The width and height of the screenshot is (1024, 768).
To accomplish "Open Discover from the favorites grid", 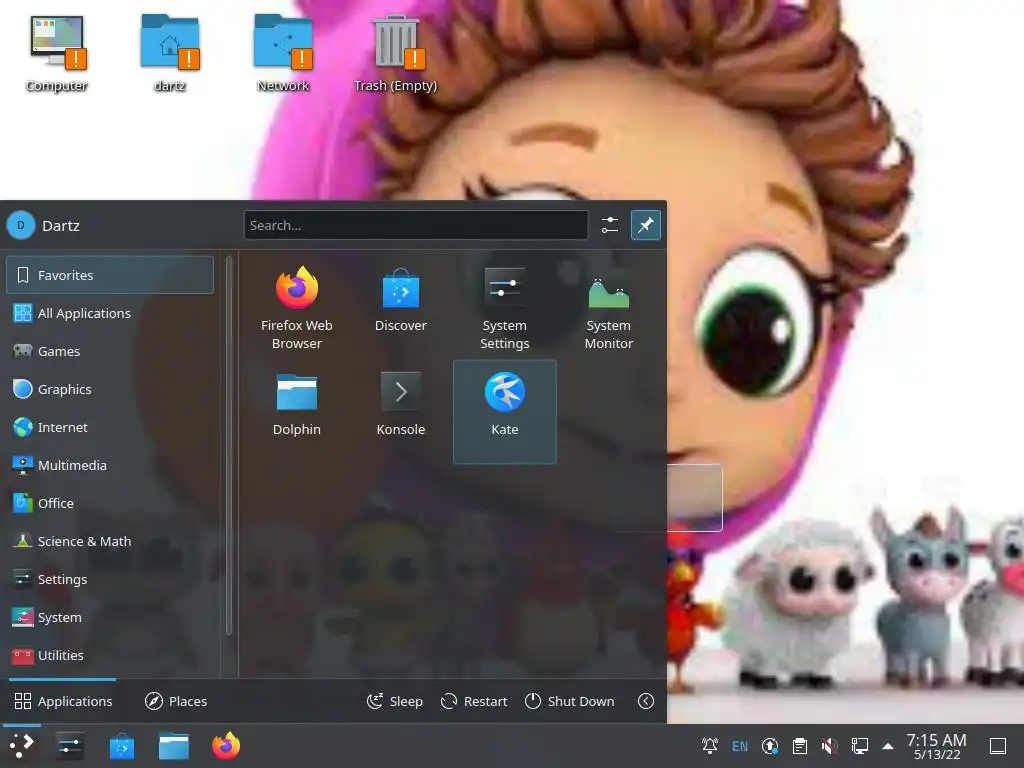I will (x=400, y=308).
